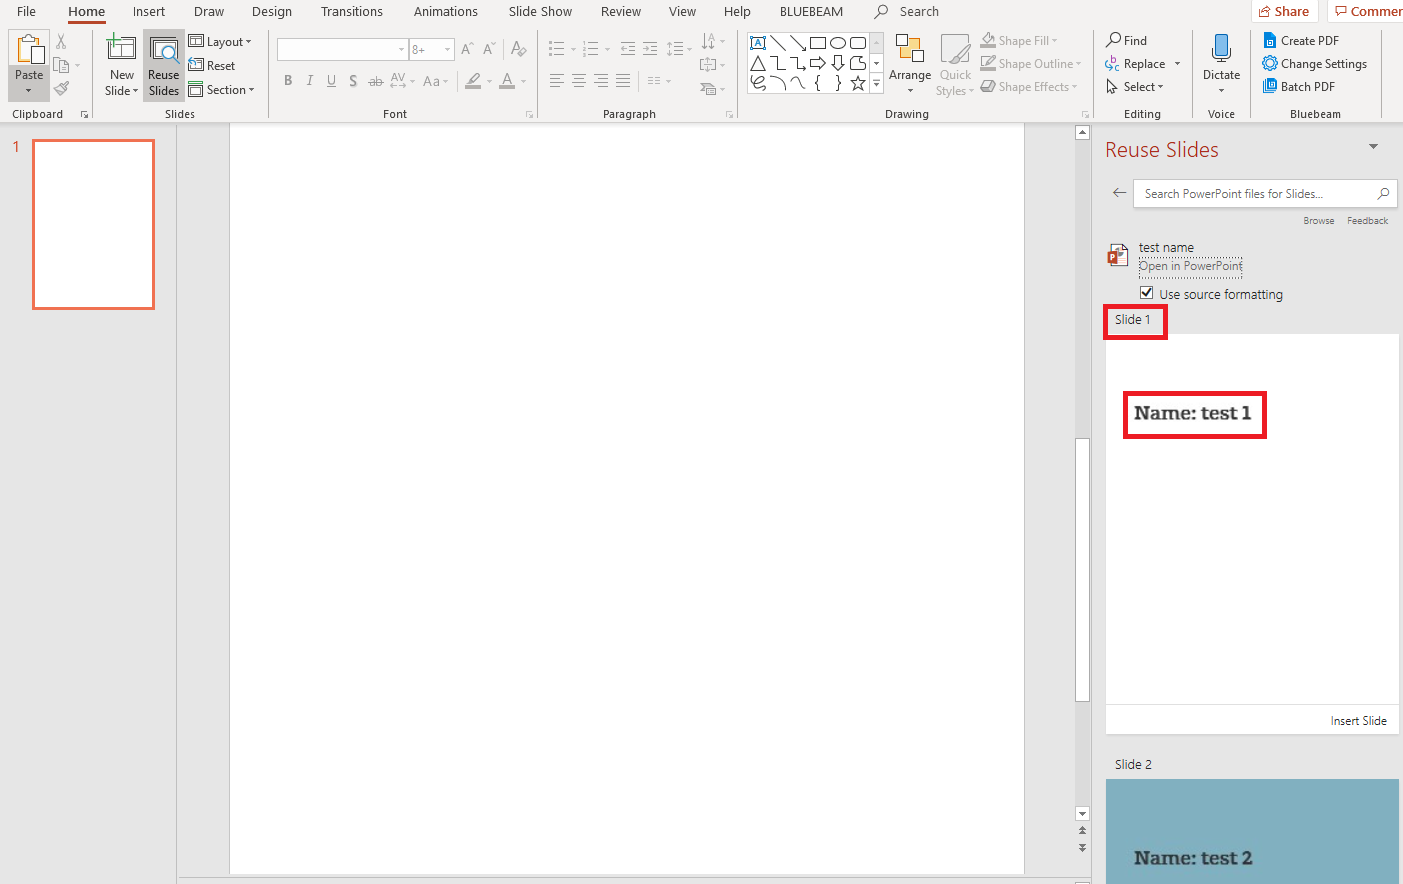Viewport: 1403px width, 884px height.
Task: Click the Create PDF Bluebeam button
Action: click(1301, 40)
